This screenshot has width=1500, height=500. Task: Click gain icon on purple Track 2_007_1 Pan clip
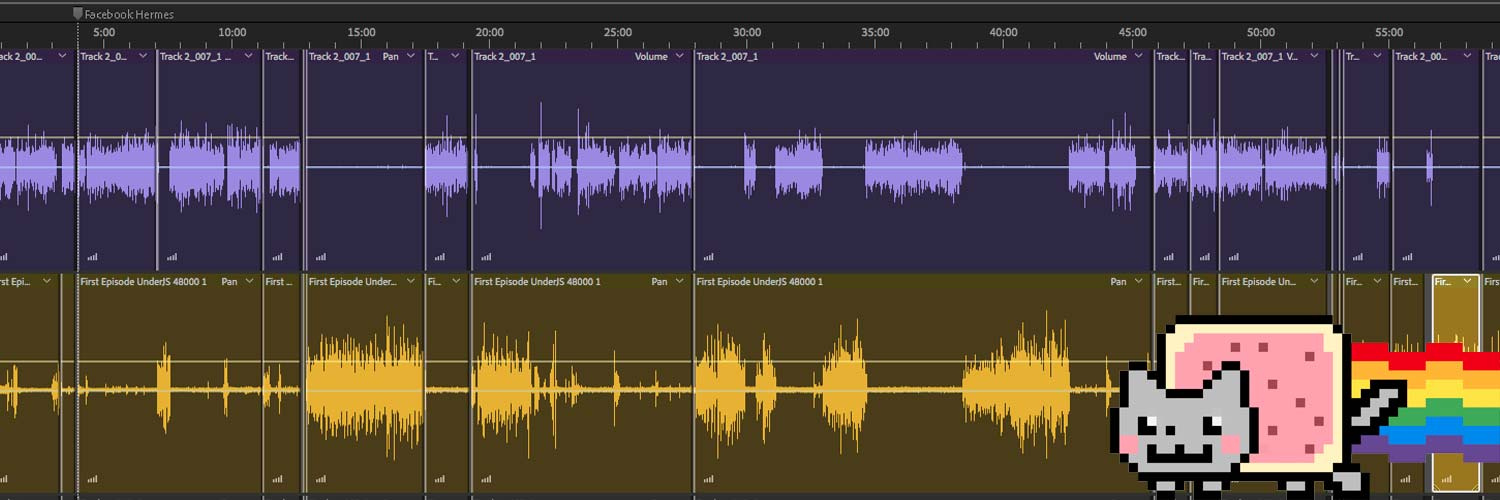pyautogui.click(x=318, y=257)
